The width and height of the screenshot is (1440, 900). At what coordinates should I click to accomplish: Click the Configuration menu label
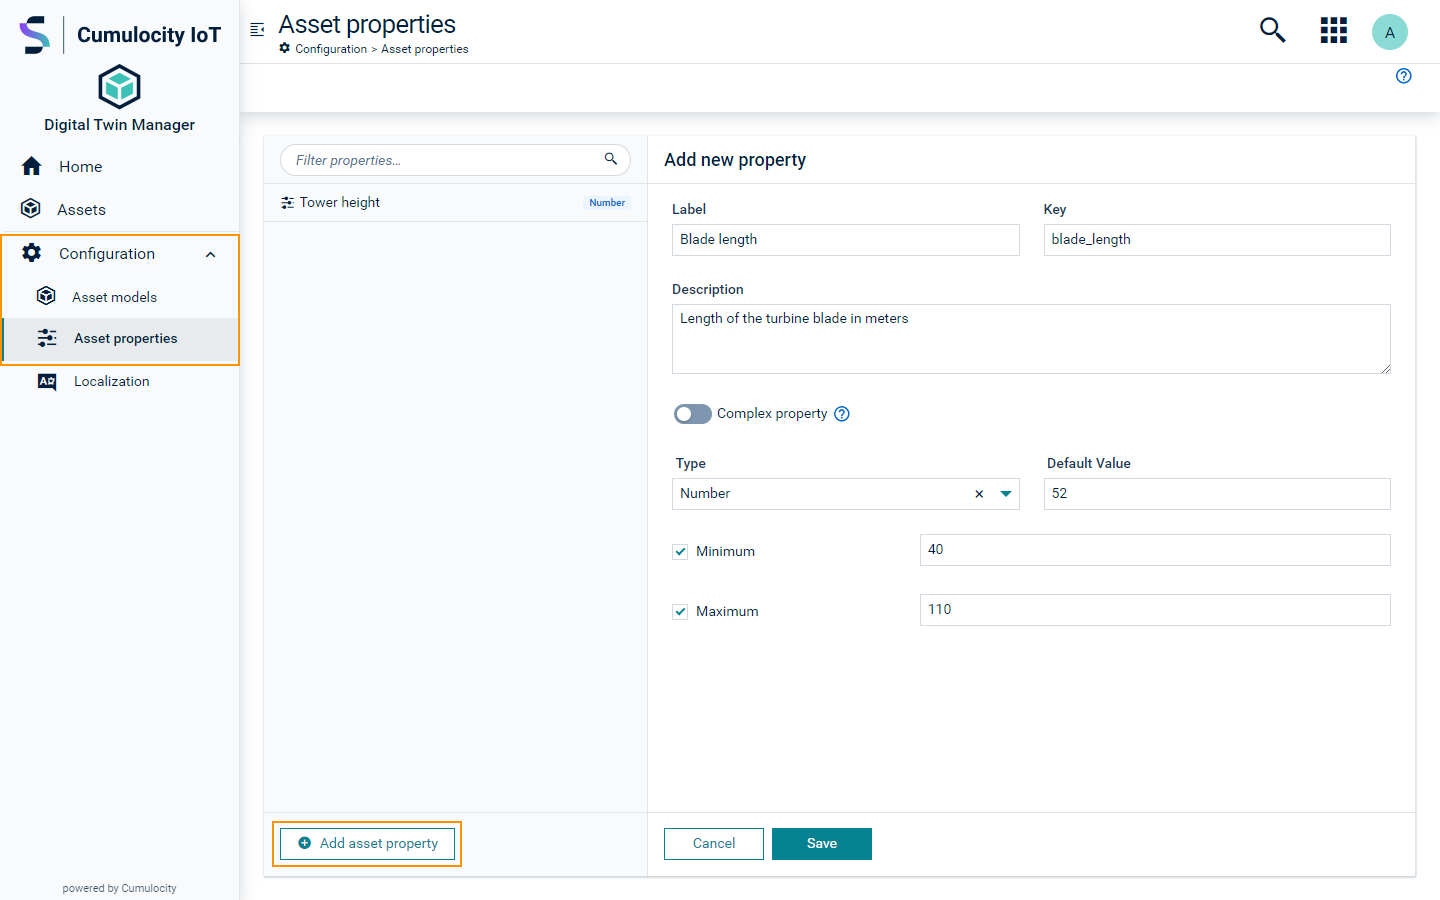tap(107, 254)
